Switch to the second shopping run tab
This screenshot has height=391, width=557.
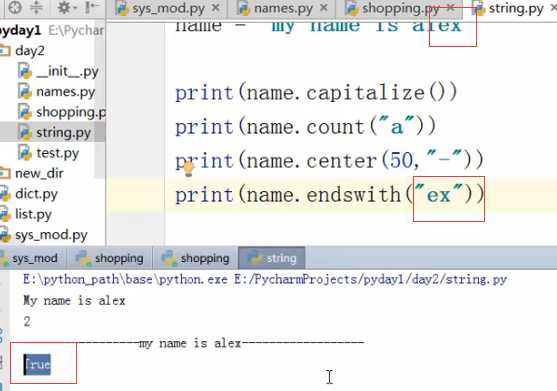[196, 258]
